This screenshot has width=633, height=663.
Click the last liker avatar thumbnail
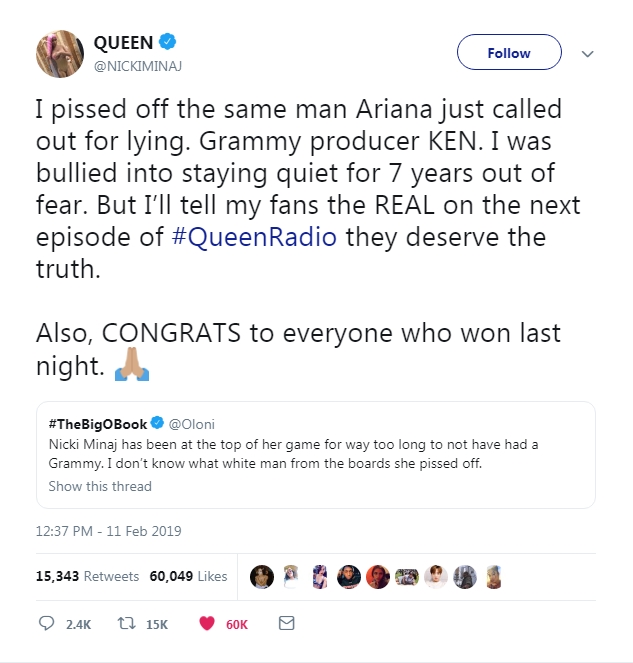(492, 576)
